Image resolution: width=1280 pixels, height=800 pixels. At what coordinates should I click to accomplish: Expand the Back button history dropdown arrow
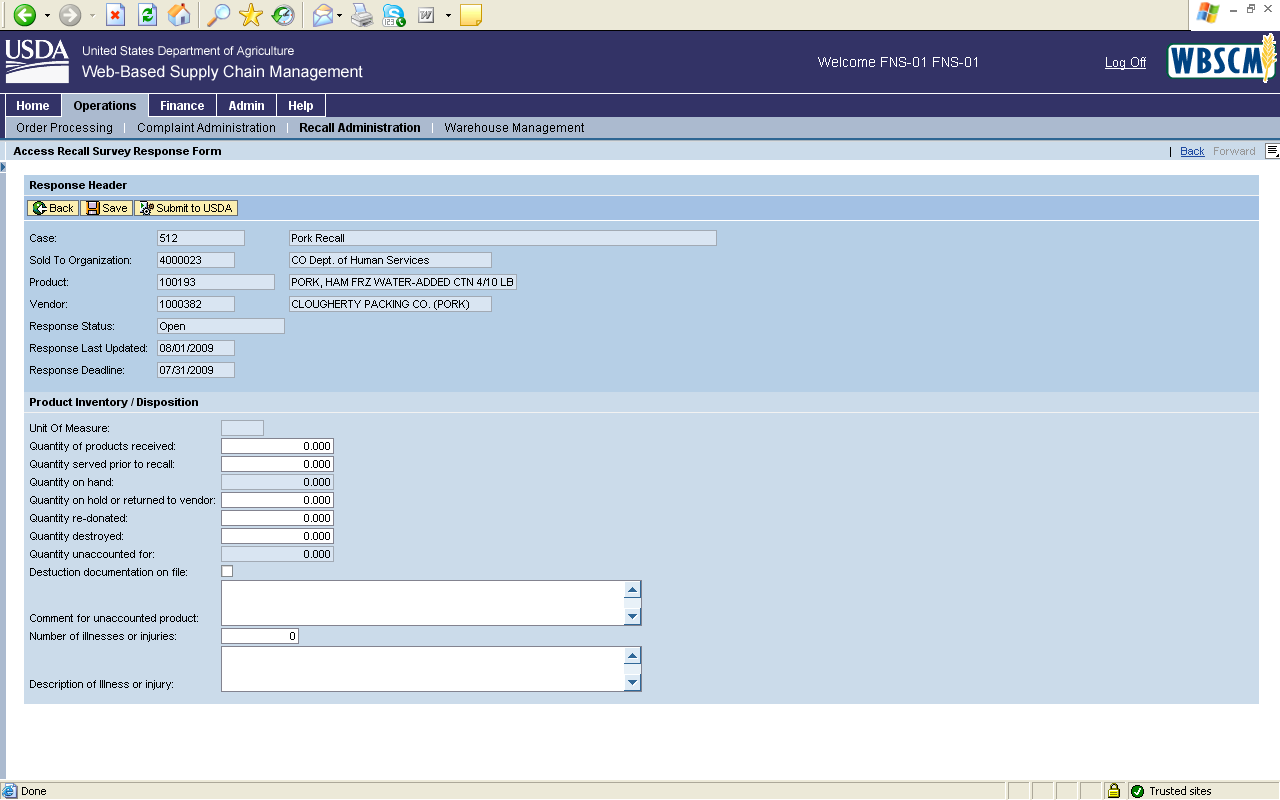[x=47, y=16]
